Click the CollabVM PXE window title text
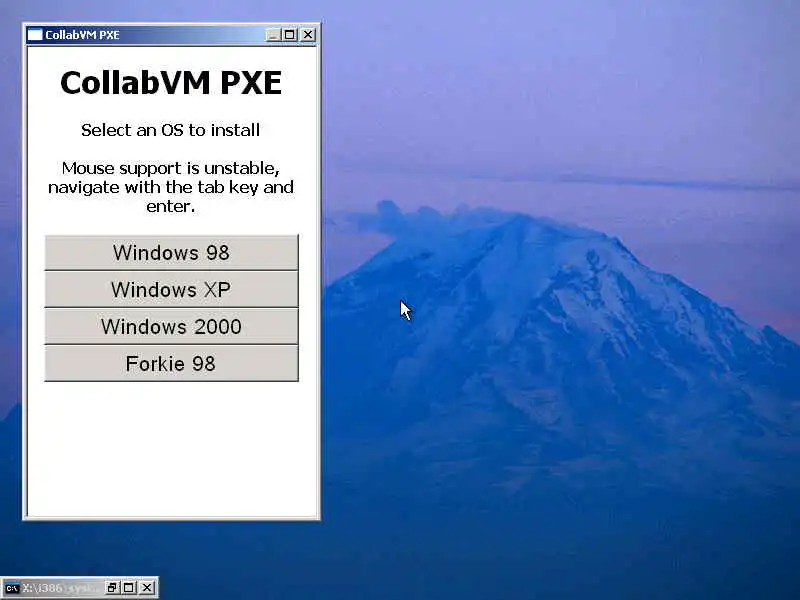This screenshot has width=800, height=600. (x=82, y=35)
